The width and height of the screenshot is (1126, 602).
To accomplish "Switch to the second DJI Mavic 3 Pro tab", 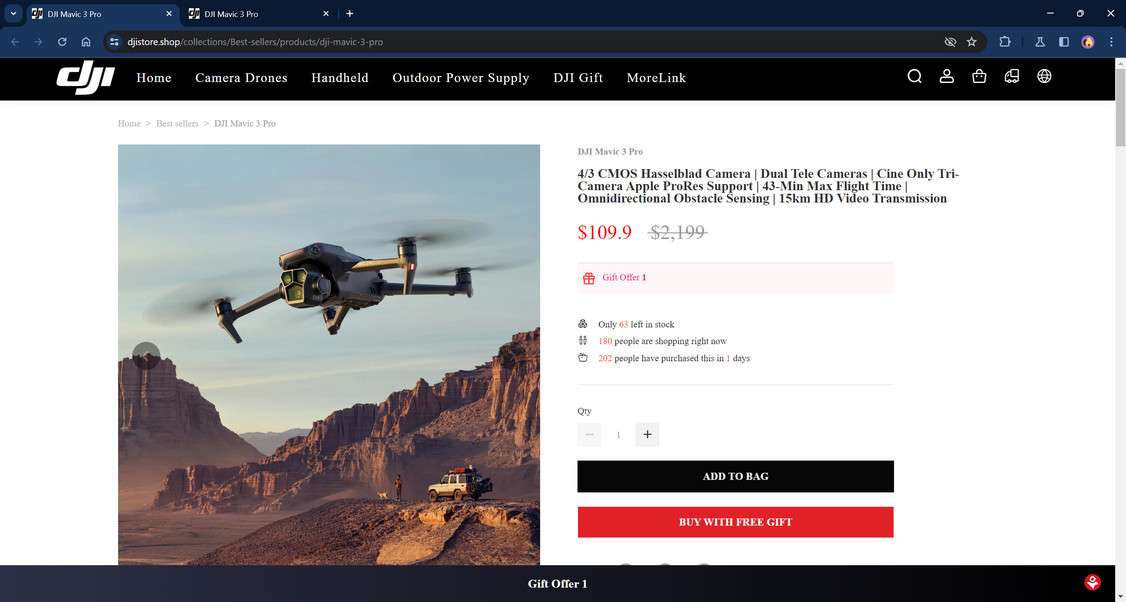I will 259,14.
